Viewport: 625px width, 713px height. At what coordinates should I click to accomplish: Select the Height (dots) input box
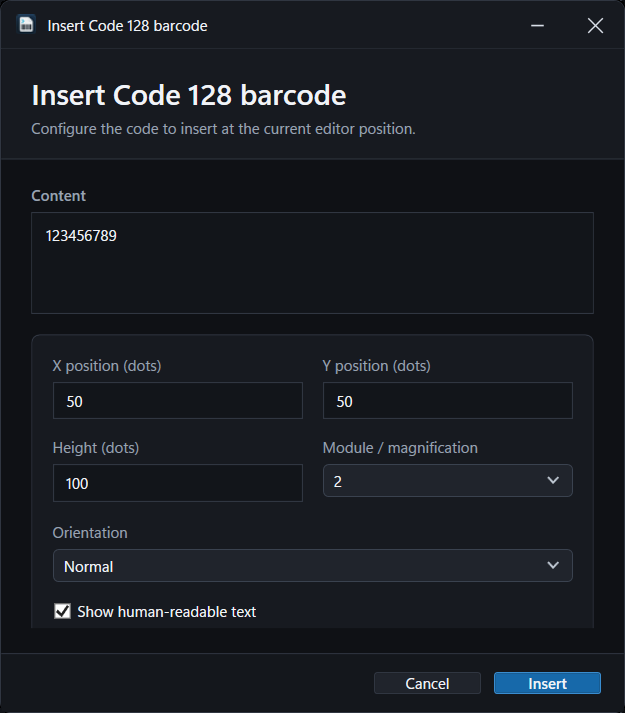(178, 483)
